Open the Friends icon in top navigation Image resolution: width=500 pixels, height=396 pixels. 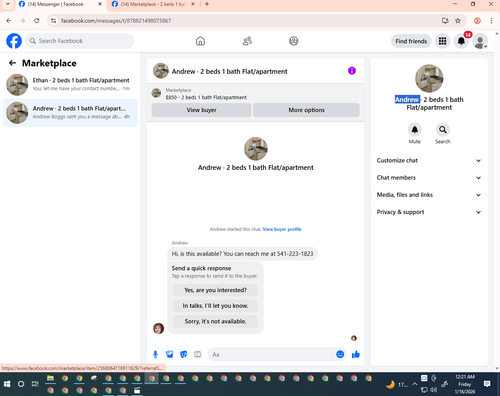(x=247, y=41)
